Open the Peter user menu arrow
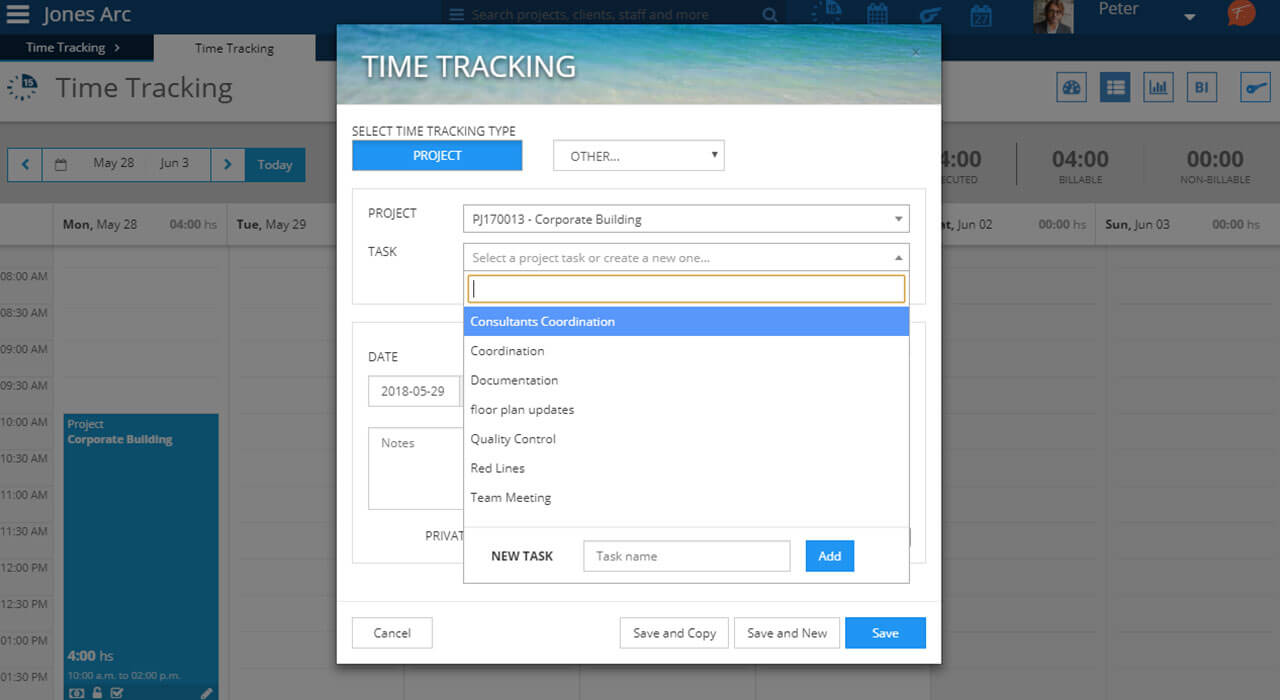 [x=1189, y=17]
